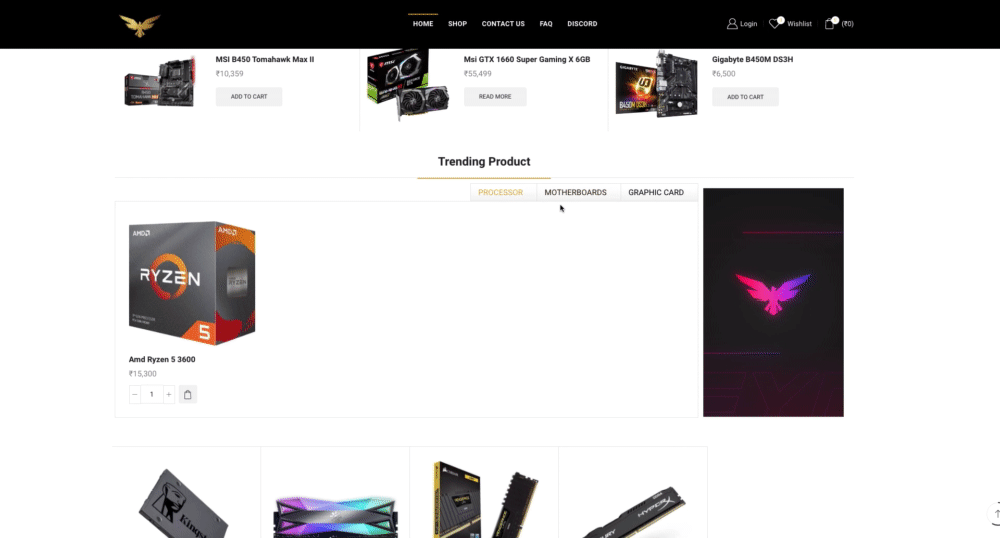The image size is (1000, 538).
Task: Click the golden eagle site logo
Action: click(x=139, y=25)
